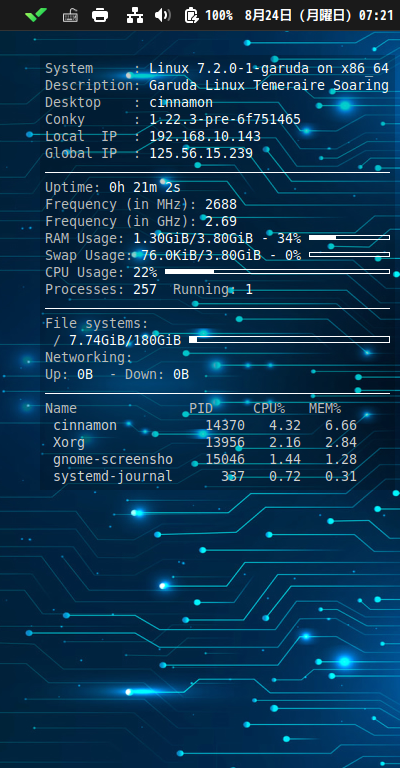Click PID 337 in the process list
This screenshot has height=768, width=400.
pos(233,477)
